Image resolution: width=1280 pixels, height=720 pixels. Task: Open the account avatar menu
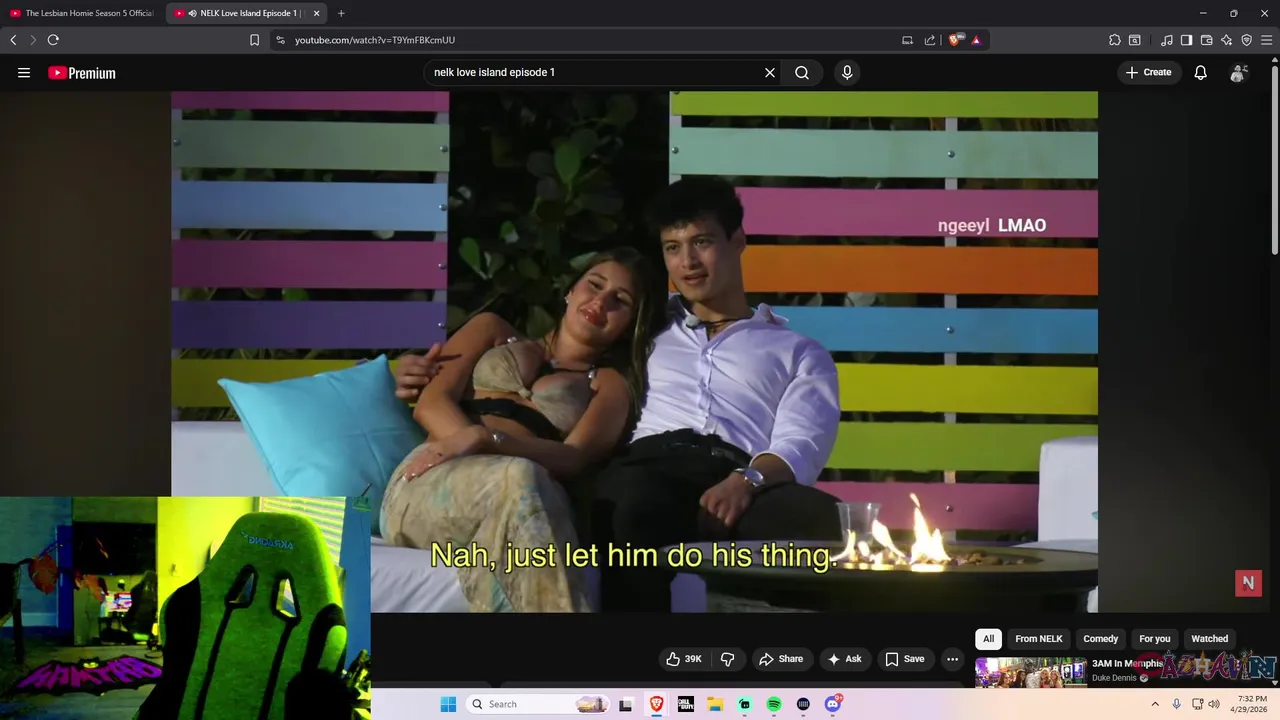tap(1239, 73)
